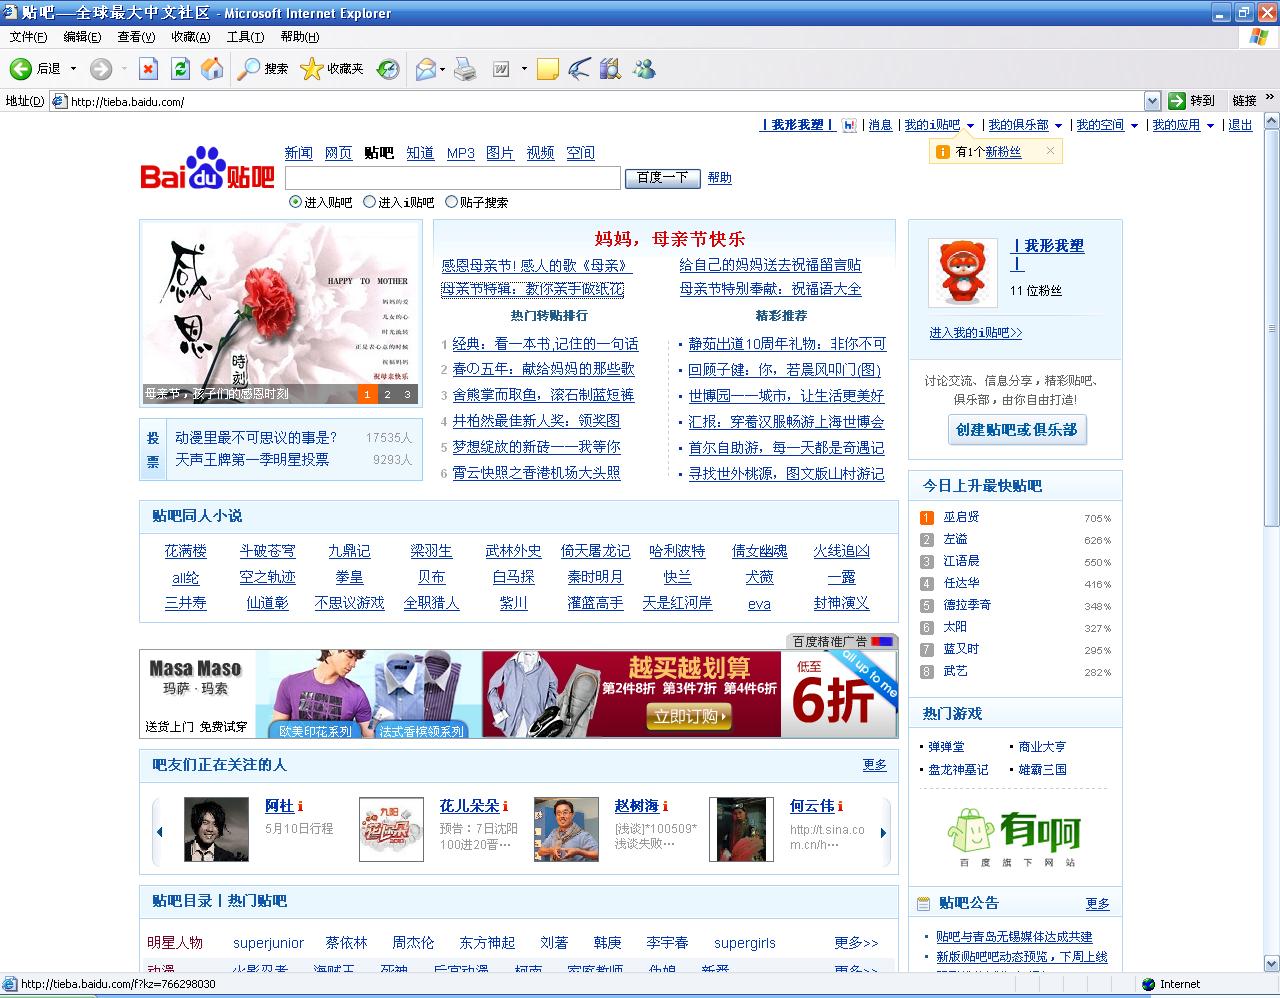The image size is (1280, 998).
Task: Expand the 我的空间 dropdown arrow
Action: [x=1134, y=126]
